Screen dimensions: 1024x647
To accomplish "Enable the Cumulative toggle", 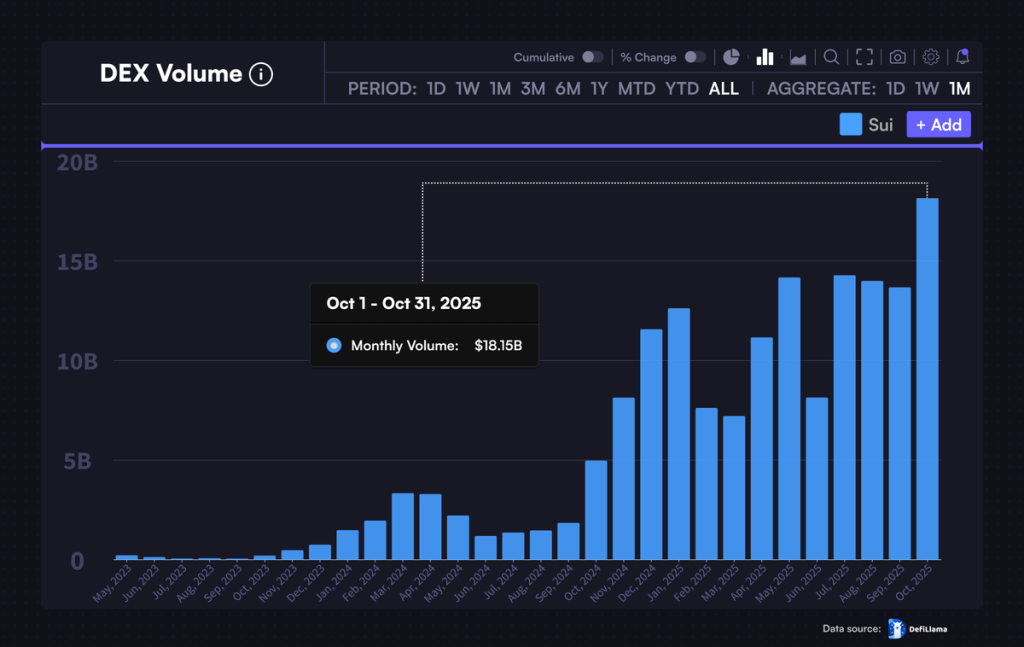I will pos(592,57).
